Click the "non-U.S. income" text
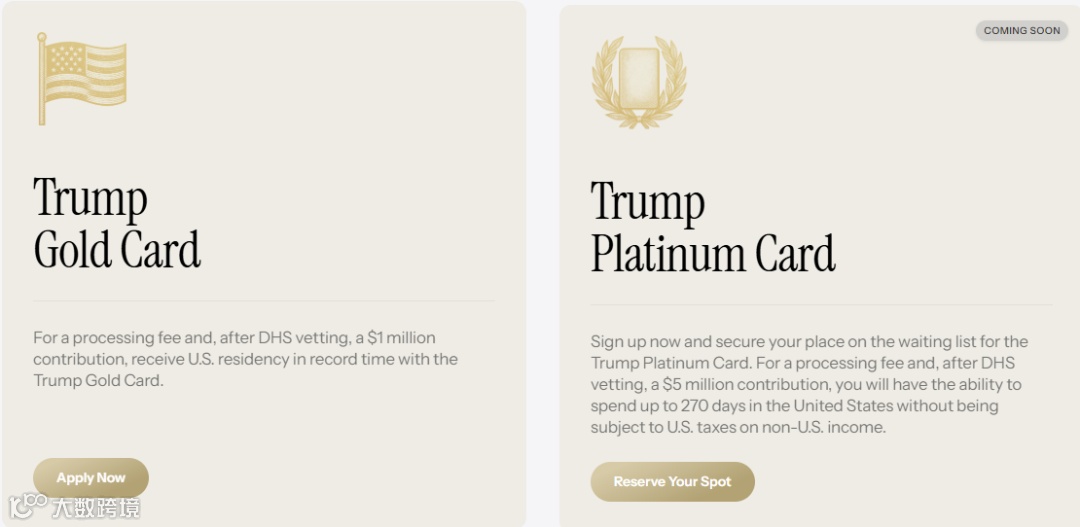 (x=824, y=427)
